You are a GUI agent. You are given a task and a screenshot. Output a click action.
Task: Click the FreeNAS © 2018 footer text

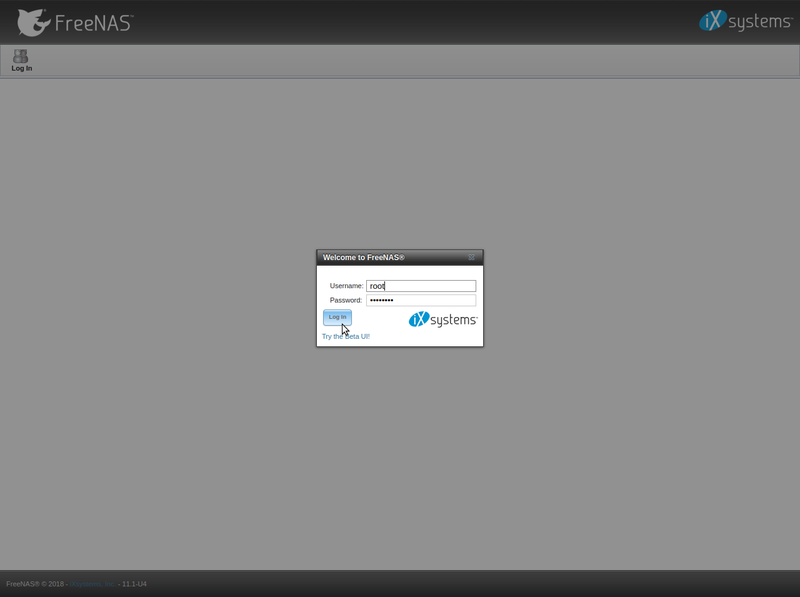coord(35,584)
